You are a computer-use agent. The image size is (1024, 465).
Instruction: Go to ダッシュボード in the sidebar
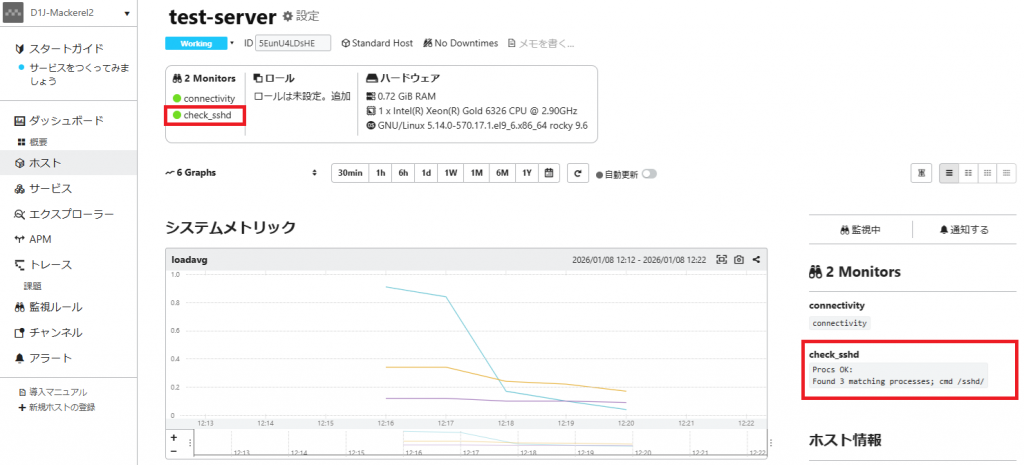click(x=64, y=121)
